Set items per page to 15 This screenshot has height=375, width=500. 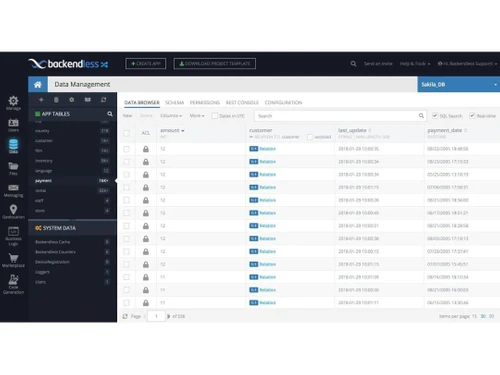tap(474, 316)
